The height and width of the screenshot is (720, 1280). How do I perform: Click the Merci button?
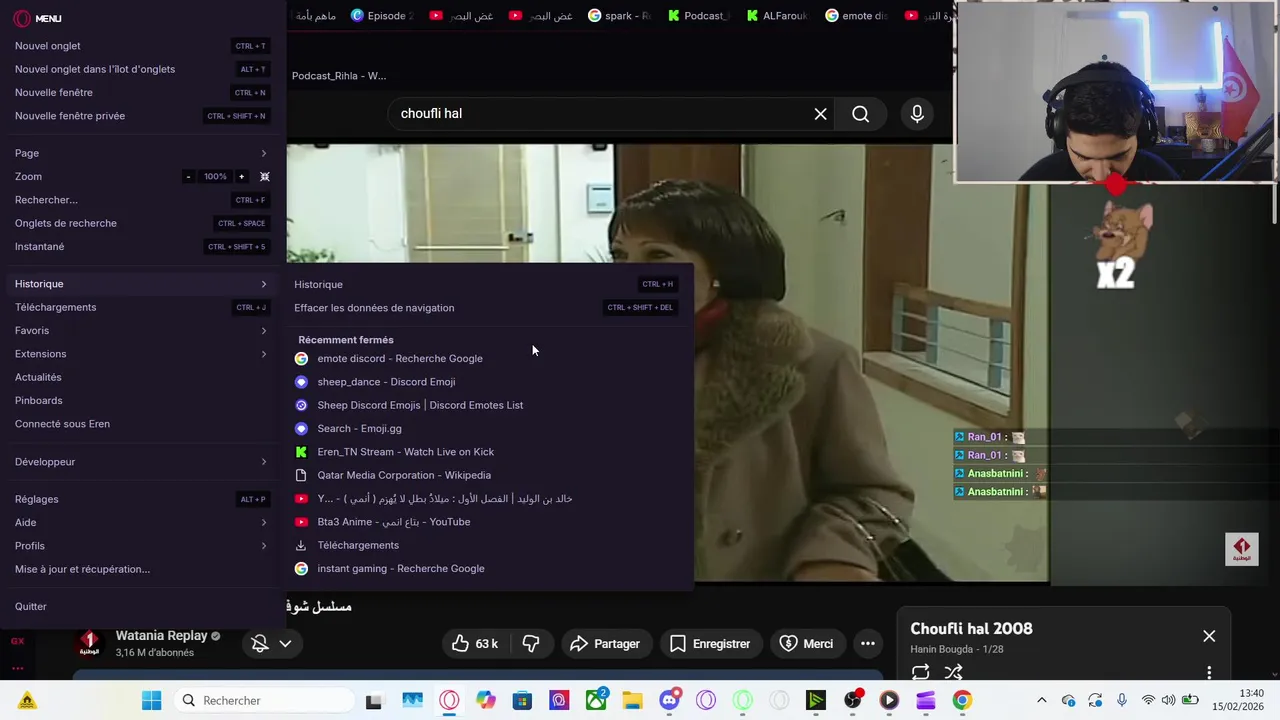[806, 644]
